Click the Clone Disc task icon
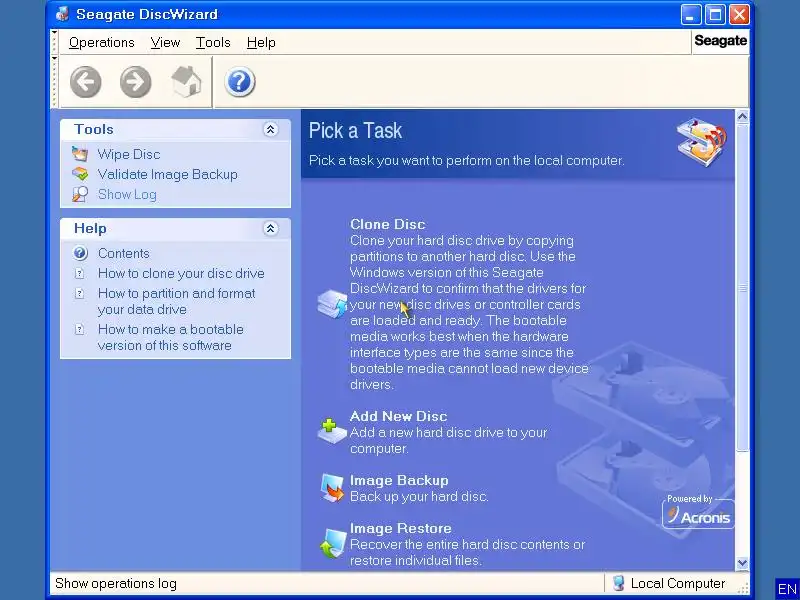 coord(332,304)
